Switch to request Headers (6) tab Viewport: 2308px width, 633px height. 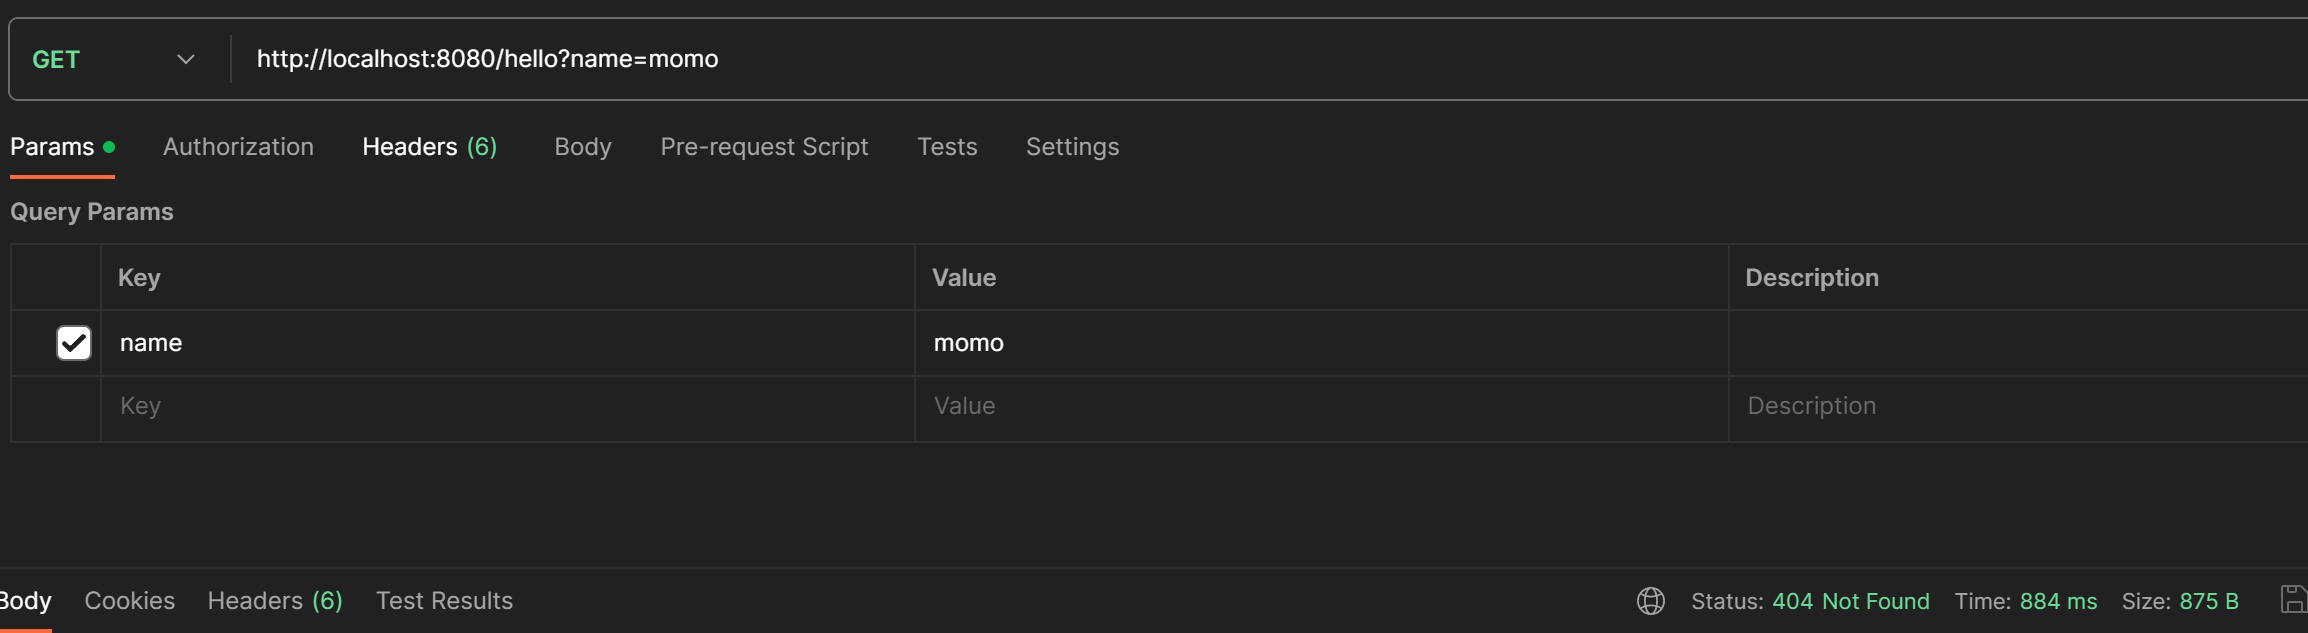tap(429, 147)
